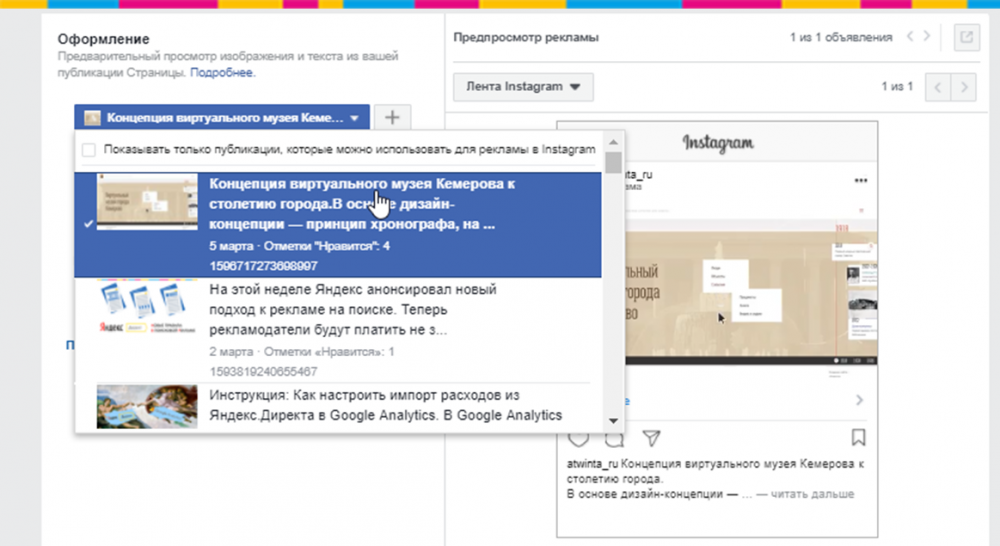The height and width of the screenshot is (546, 1000).
Task: Click 1 из 1 объявления counter
Action: 841,37
